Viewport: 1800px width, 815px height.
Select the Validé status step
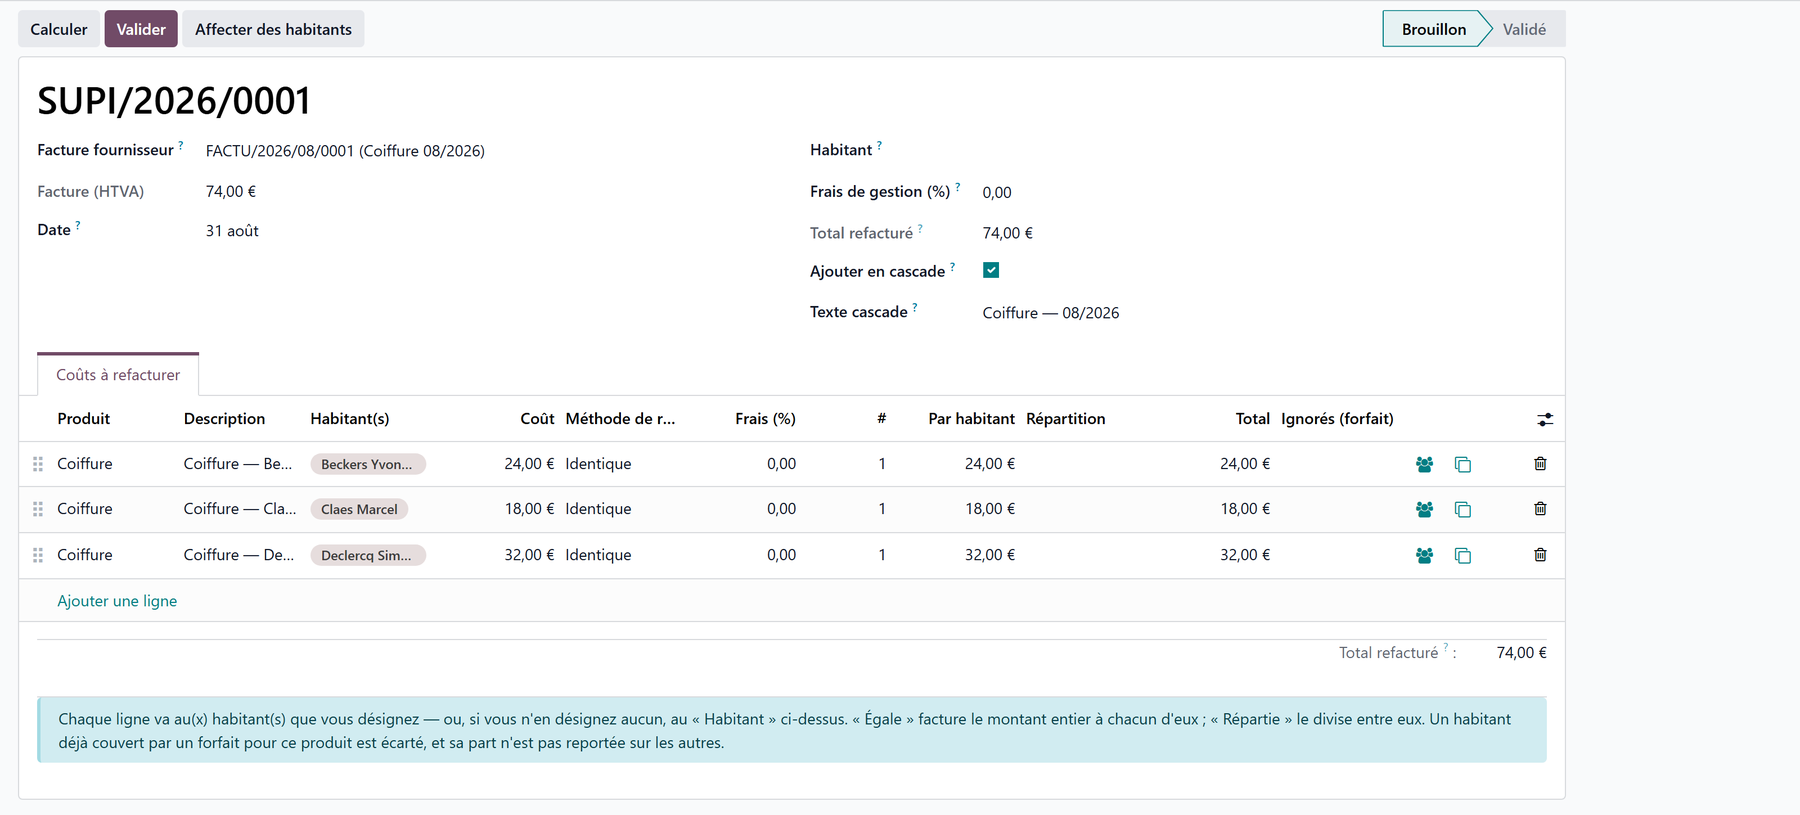[1523, 29]
